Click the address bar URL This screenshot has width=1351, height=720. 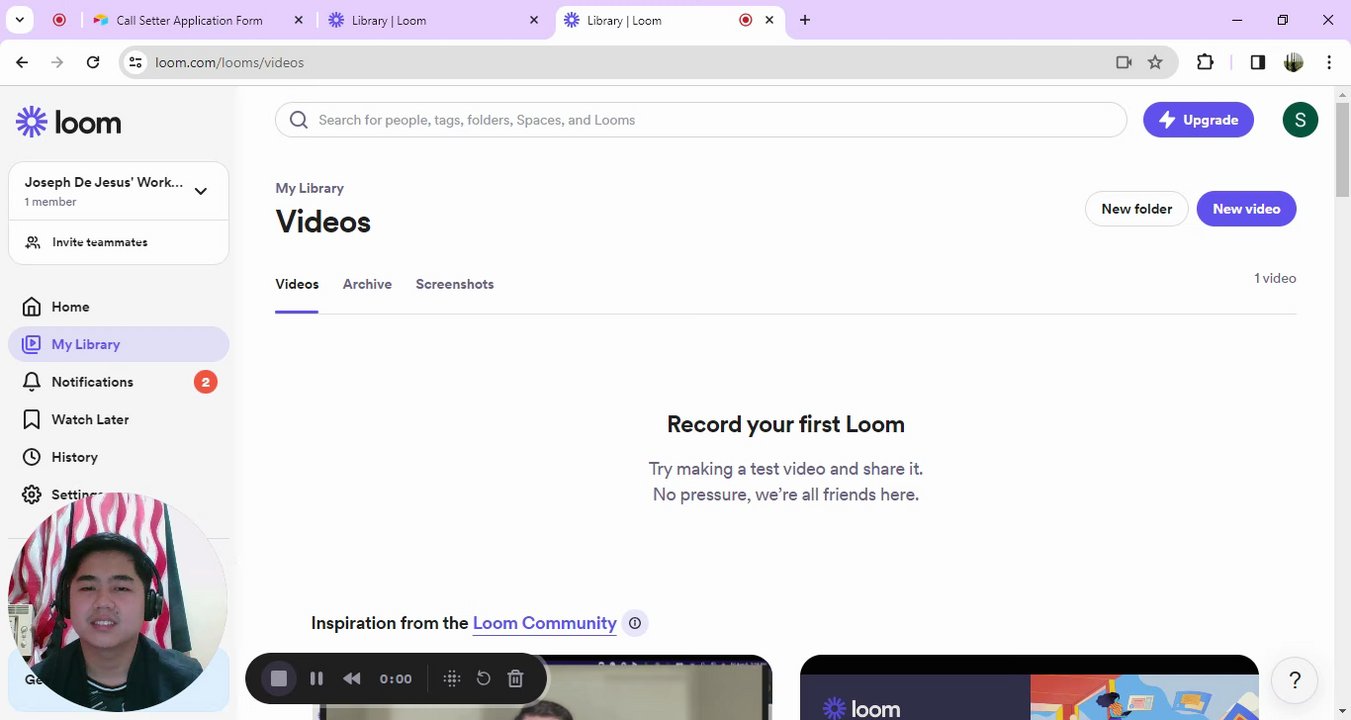coord(230,62)
